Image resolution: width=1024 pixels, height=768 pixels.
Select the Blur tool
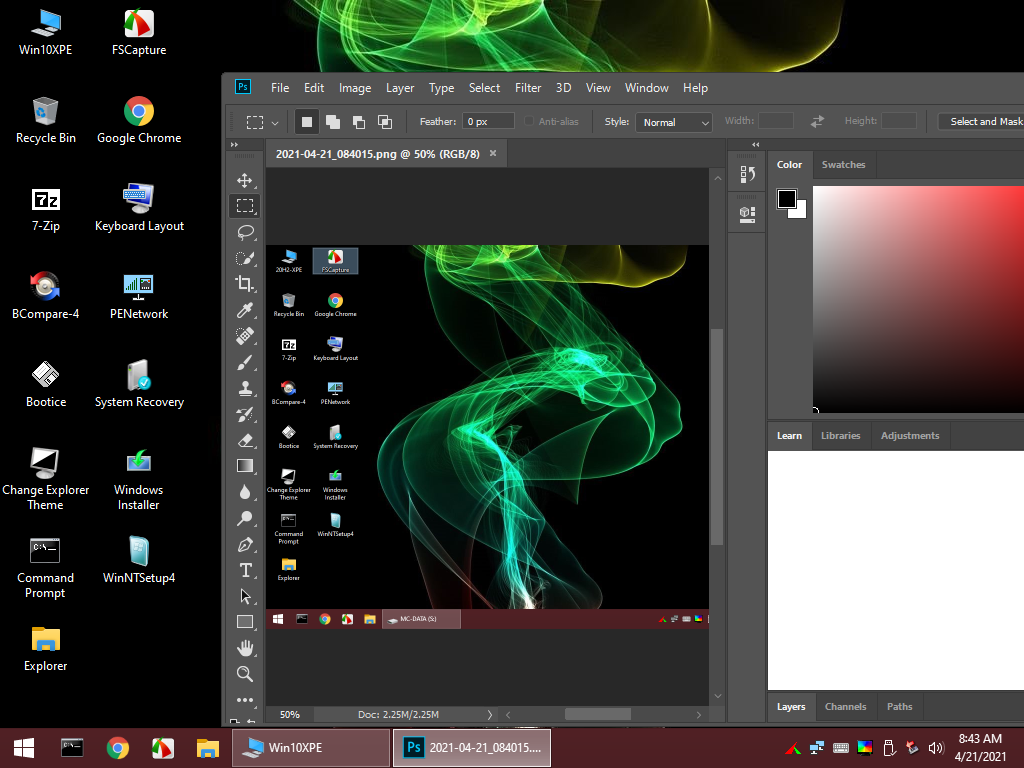[245, 492]
